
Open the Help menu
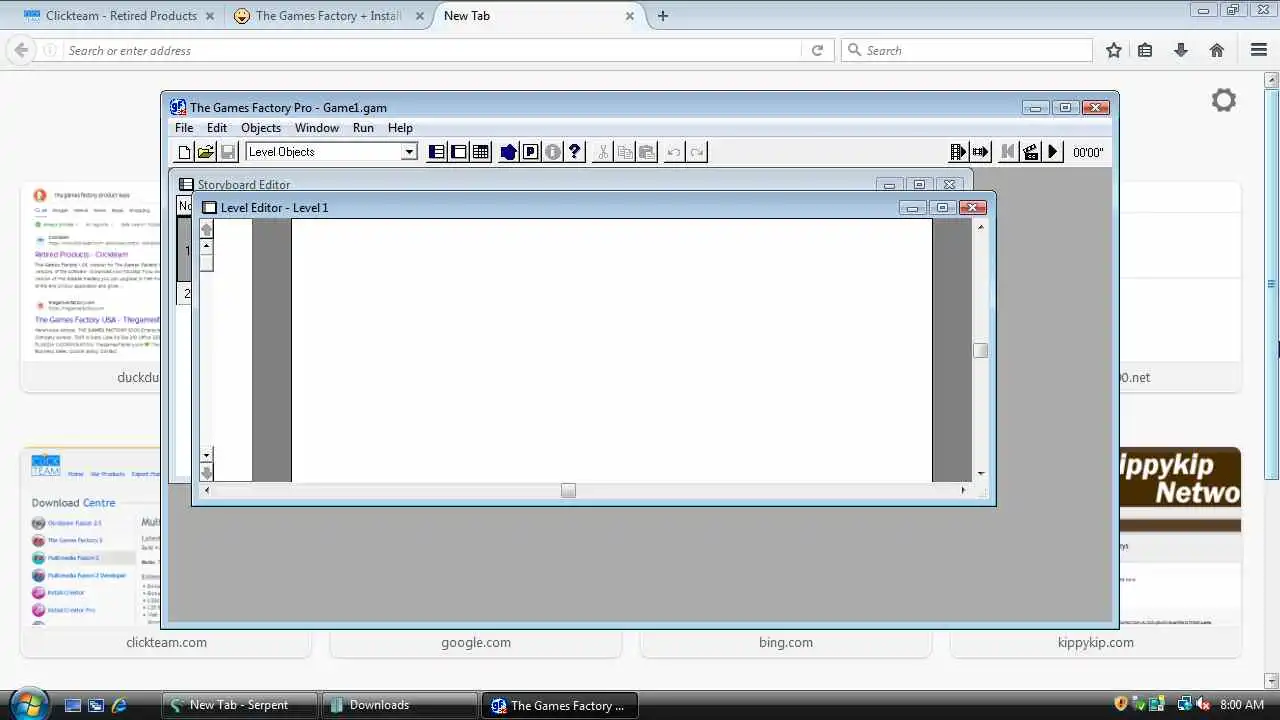click(x=400, y=128)
